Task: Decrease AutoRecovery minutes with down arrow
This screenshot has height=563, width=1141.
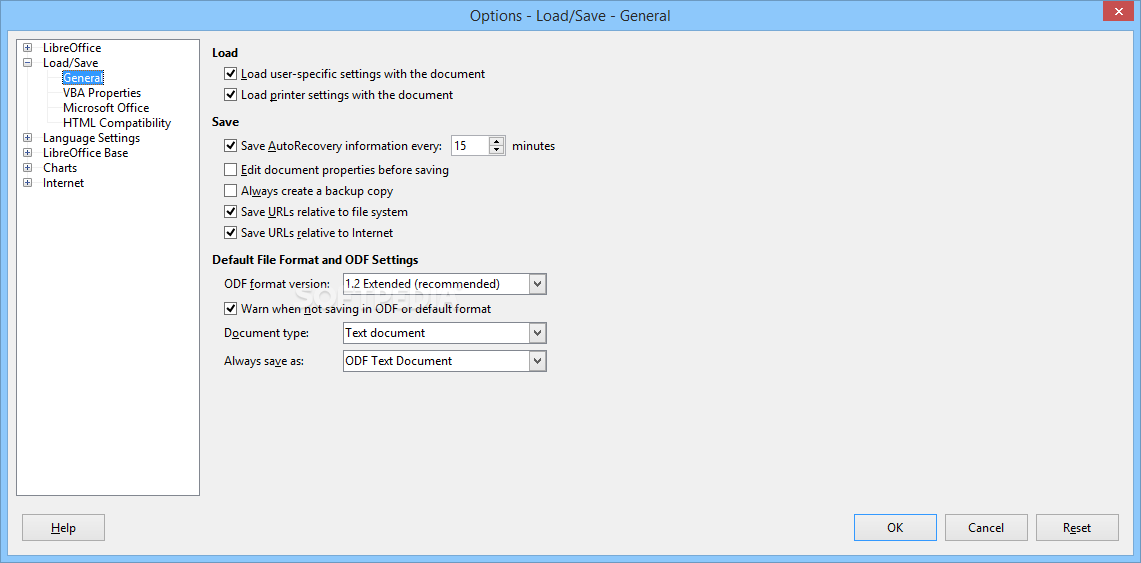Action: click(x=497, y=151)
